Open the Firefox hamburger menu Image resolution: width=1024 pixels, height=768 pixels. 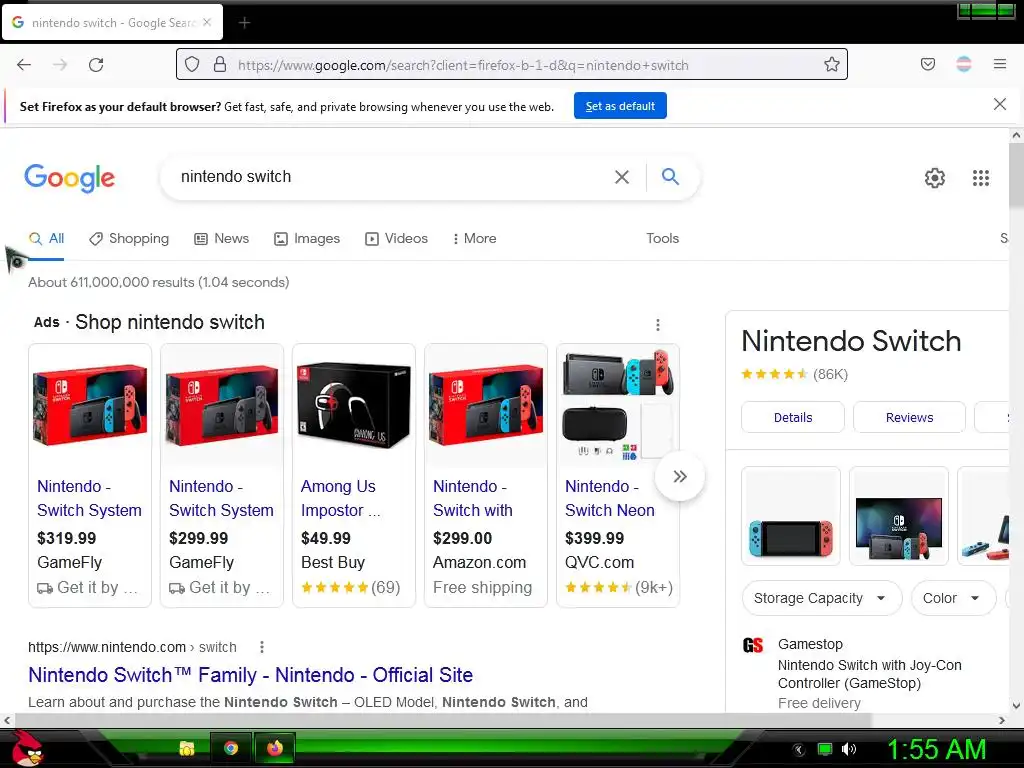[x=1000, y=64]
